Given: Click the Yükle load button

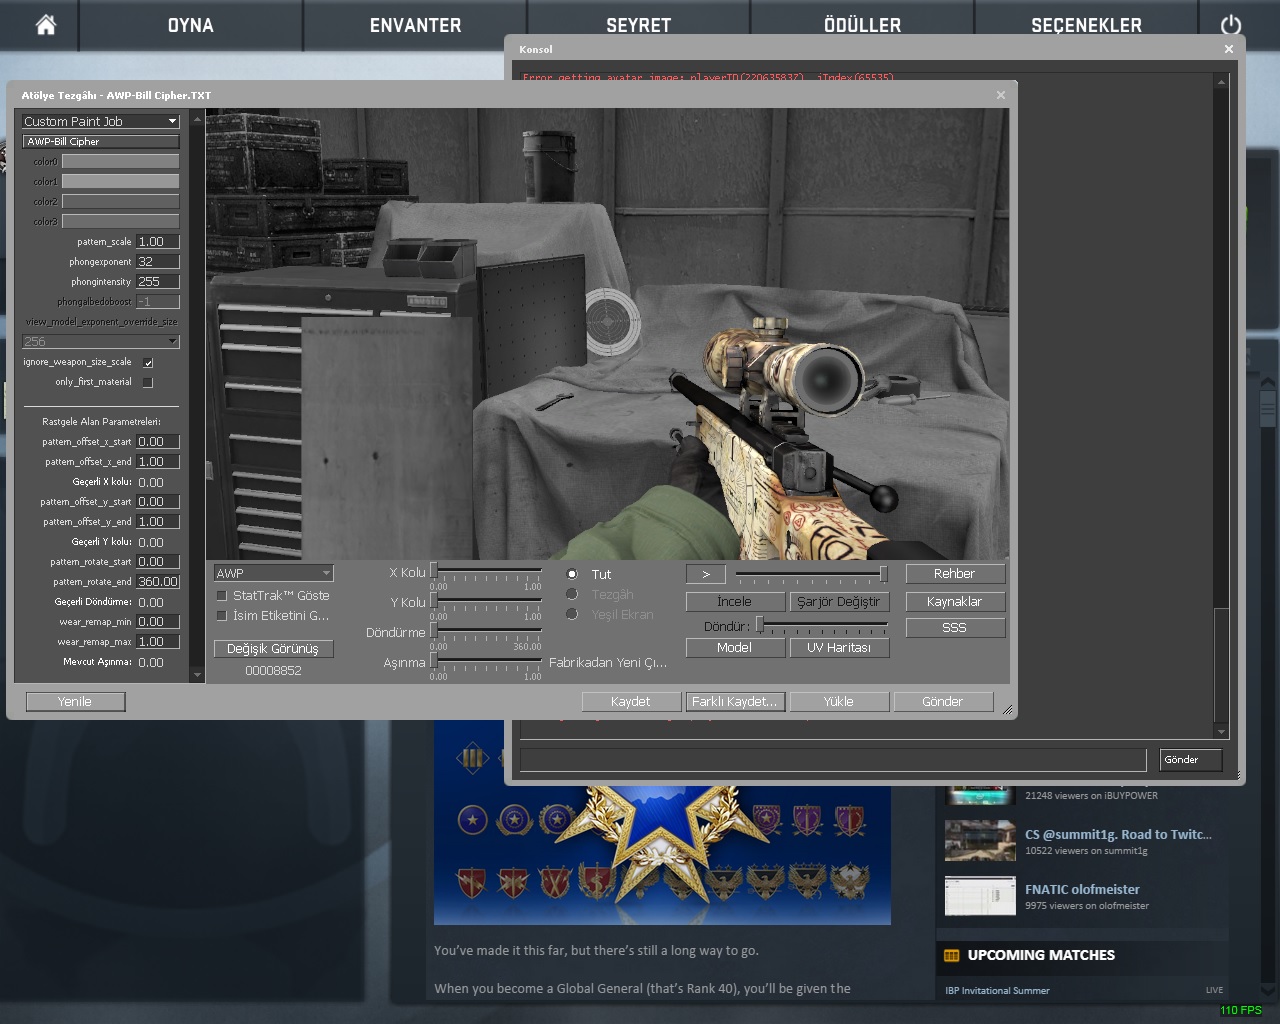Looking at the screenshot, I should [x=839, y=701].
